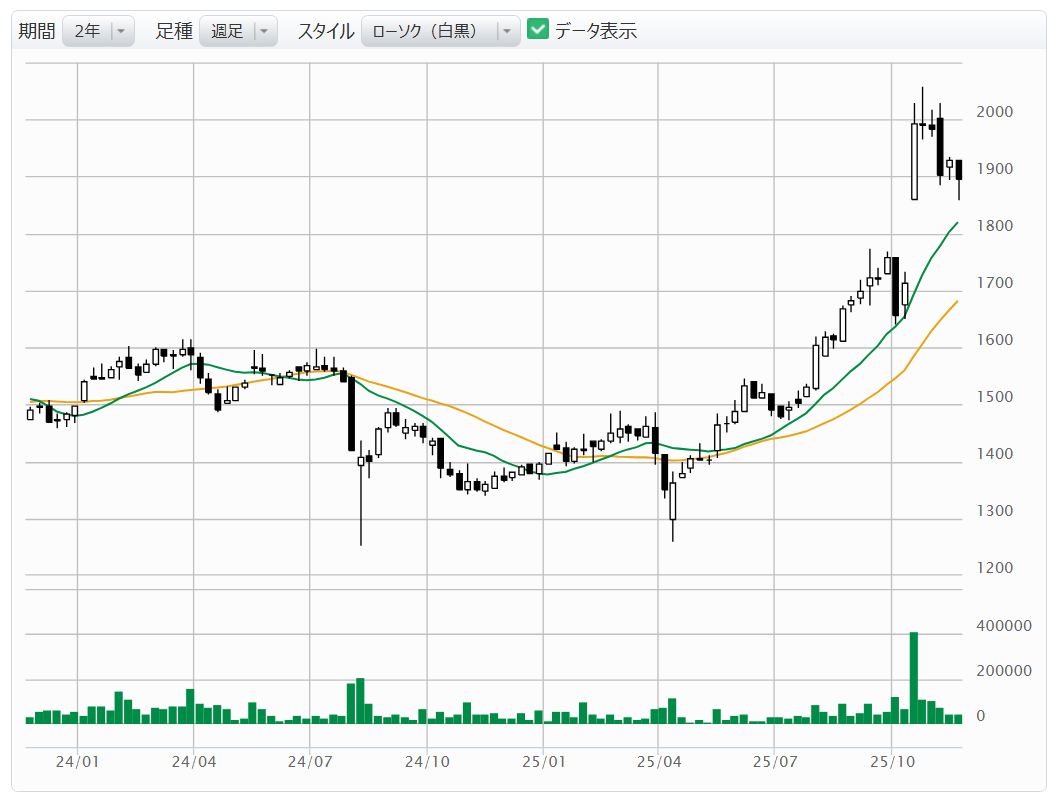The width and height of the screenshot is (1056, 801).
Task: Select the 25/04 date label on x-axis
Action: coord(658,762)
